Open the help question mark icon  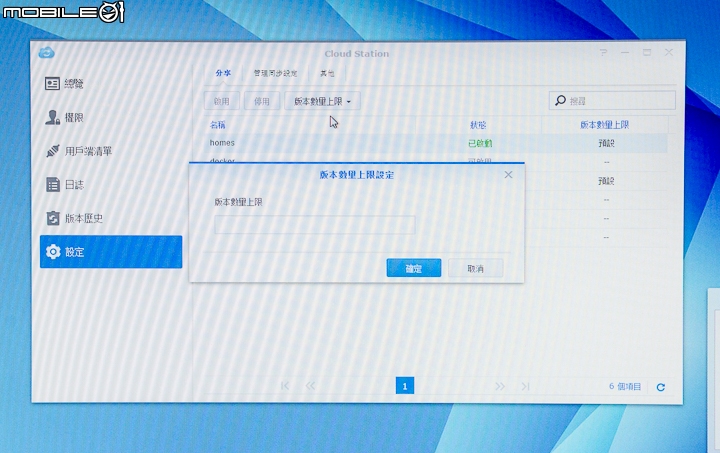pyautogui.click(x=603, y=53)
